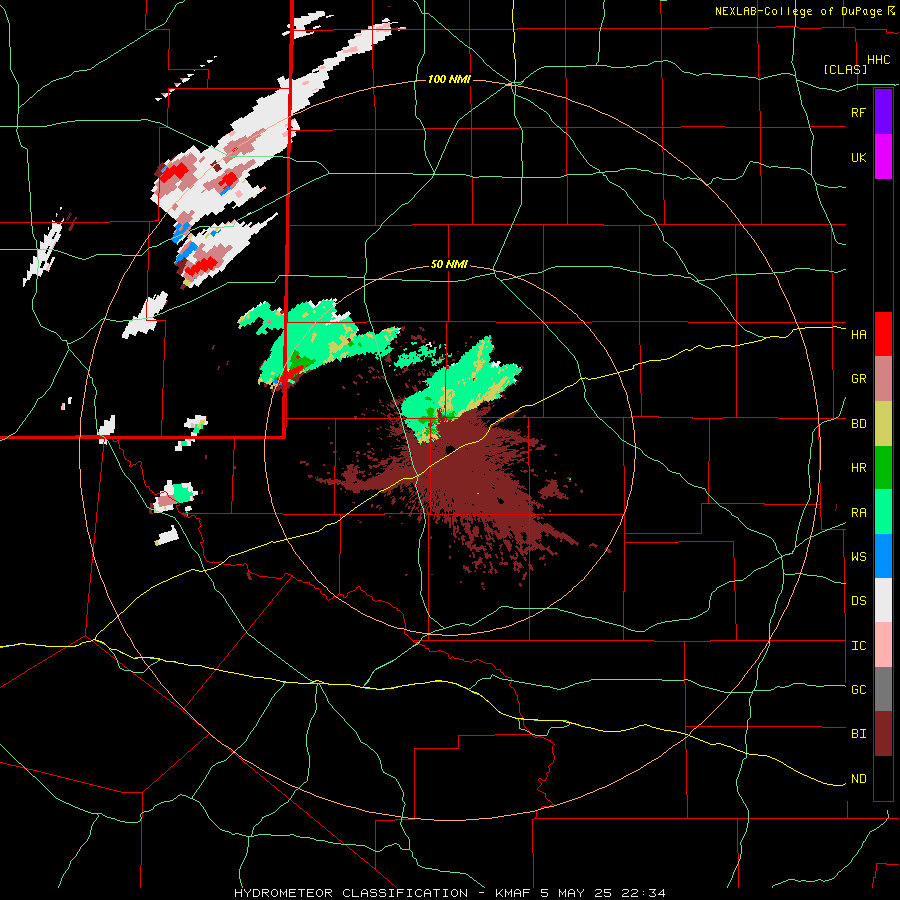Click the HR legend label
Viewport: 900px width, 900px height.
pyautogui.click(x=858, y=468)
